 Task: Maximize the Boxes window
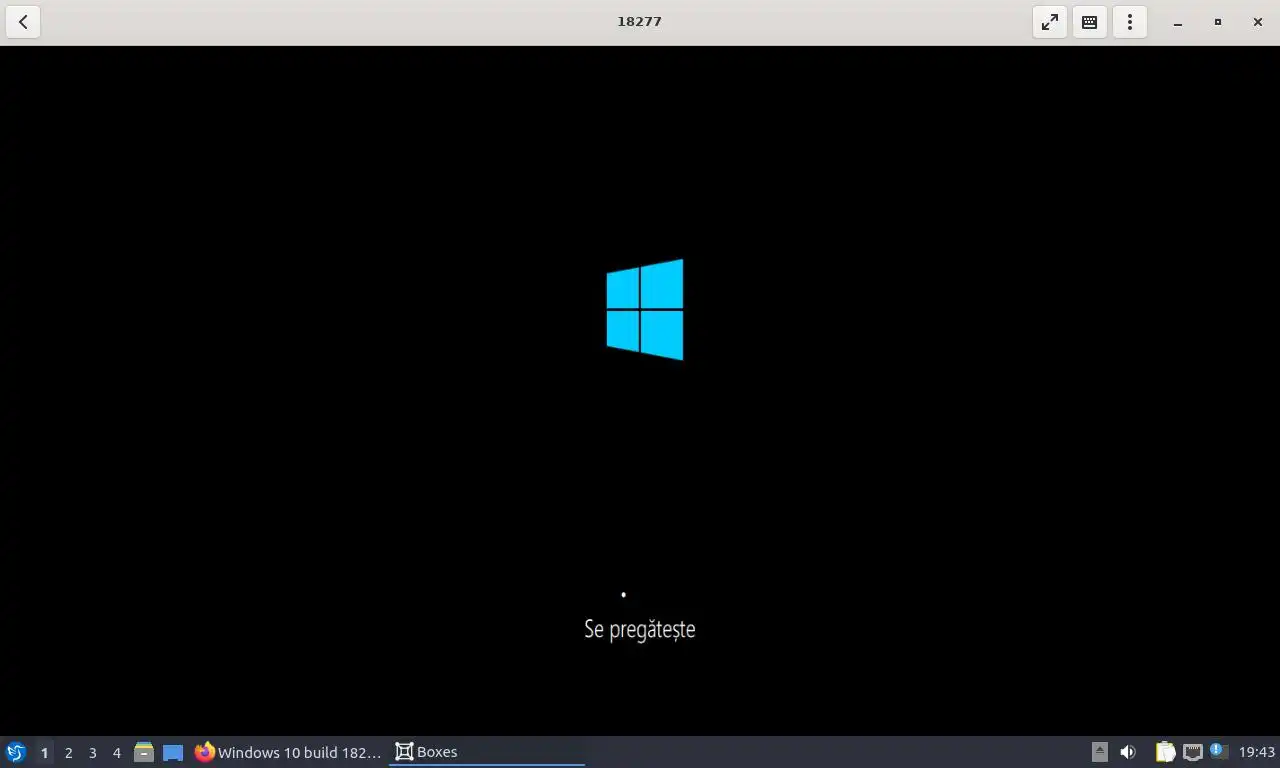click(x=1218, y=22)
